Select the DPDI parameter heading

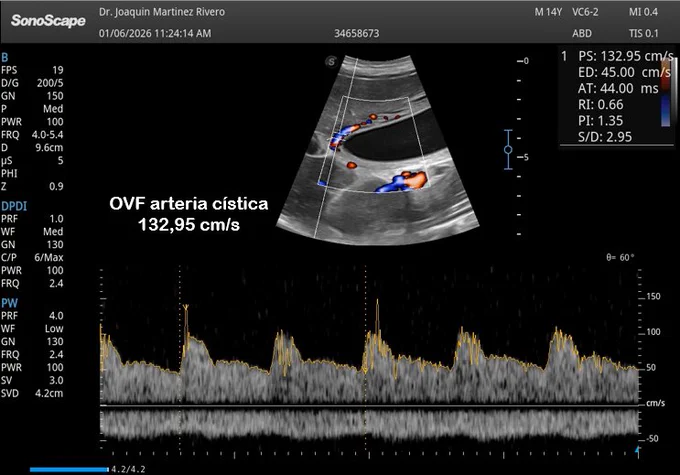pos(14,206)
